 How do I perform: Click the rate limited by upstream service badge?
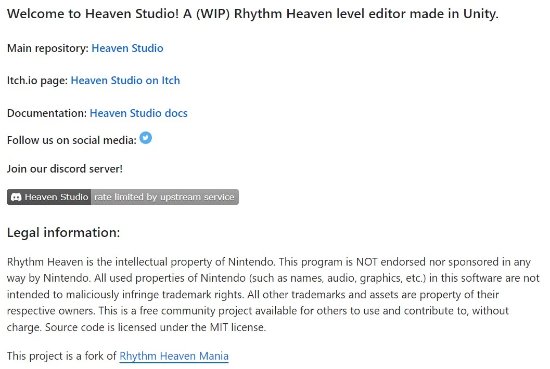(165, 197)
